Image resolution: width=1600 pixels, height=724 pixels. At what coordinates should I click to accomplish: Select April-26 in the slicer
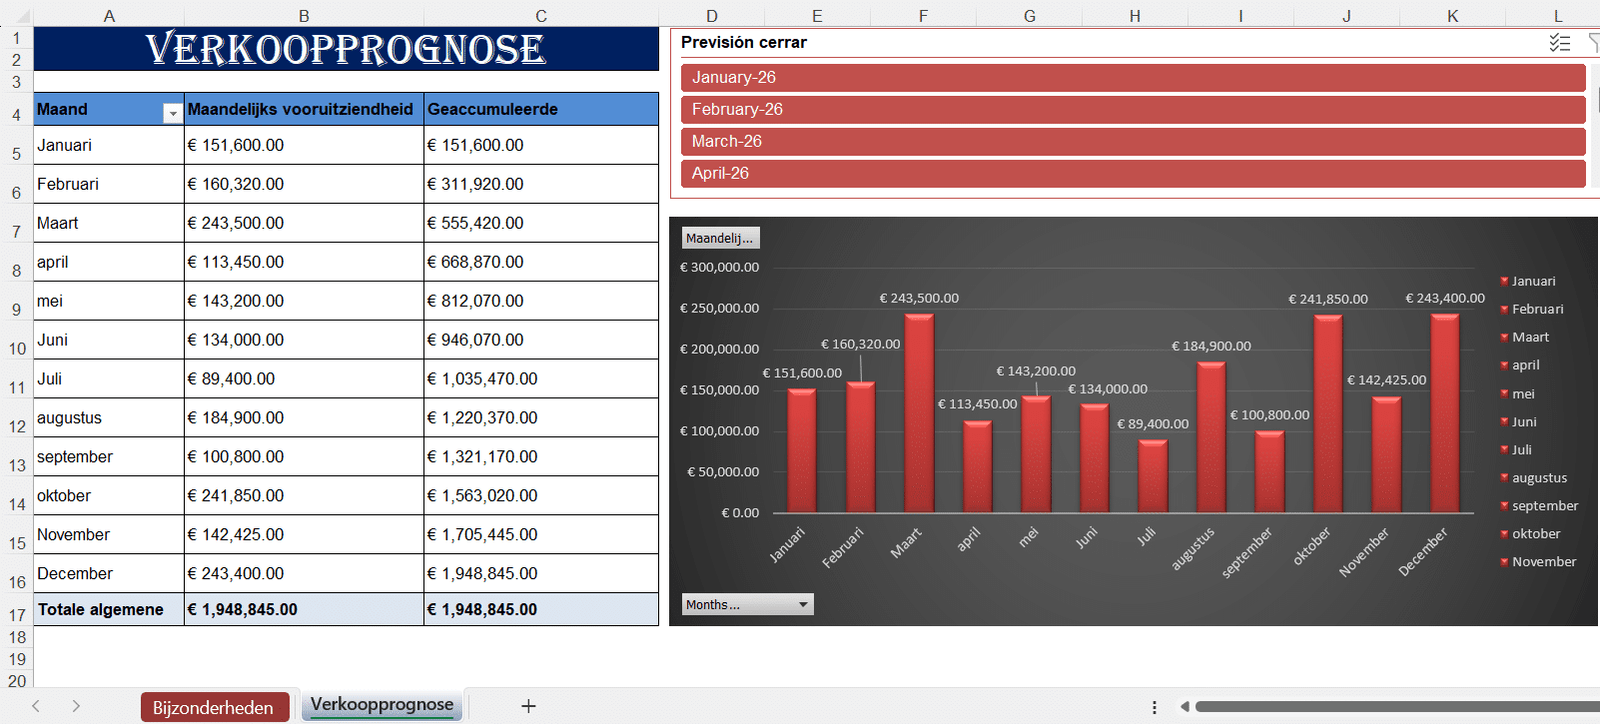1133,173
